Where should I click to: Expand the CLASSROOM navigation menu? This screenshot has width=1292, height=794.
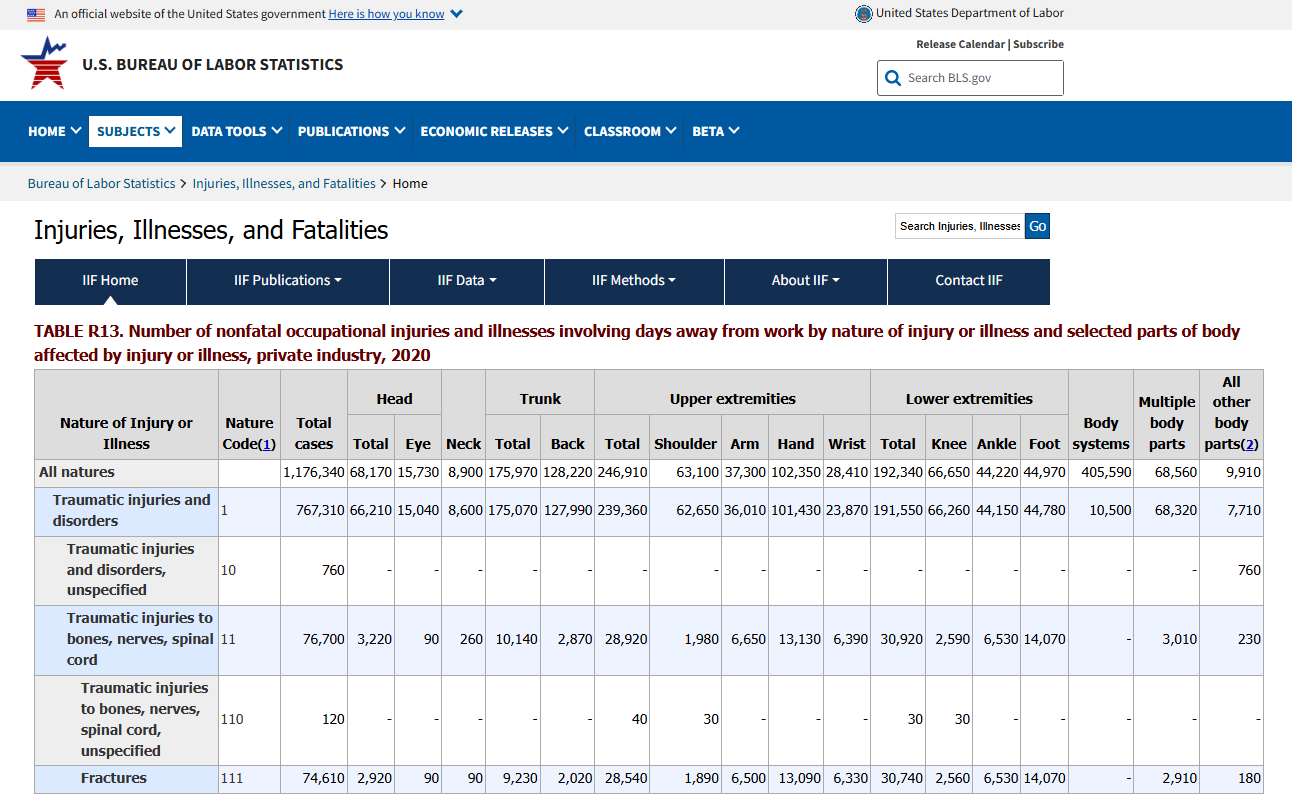coord(630,131)
